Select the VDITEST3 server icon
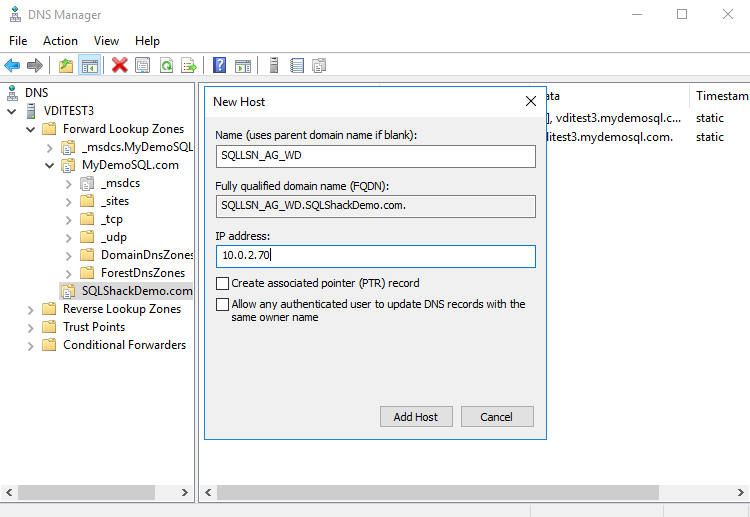The image size is (750, 517). [31, 111]
